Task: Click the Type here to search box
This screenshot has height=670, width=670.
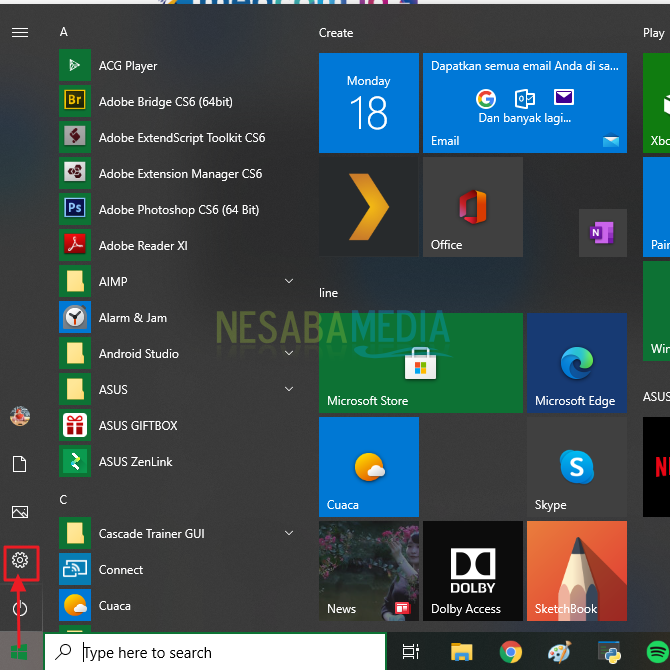Action: click(215, 652)
